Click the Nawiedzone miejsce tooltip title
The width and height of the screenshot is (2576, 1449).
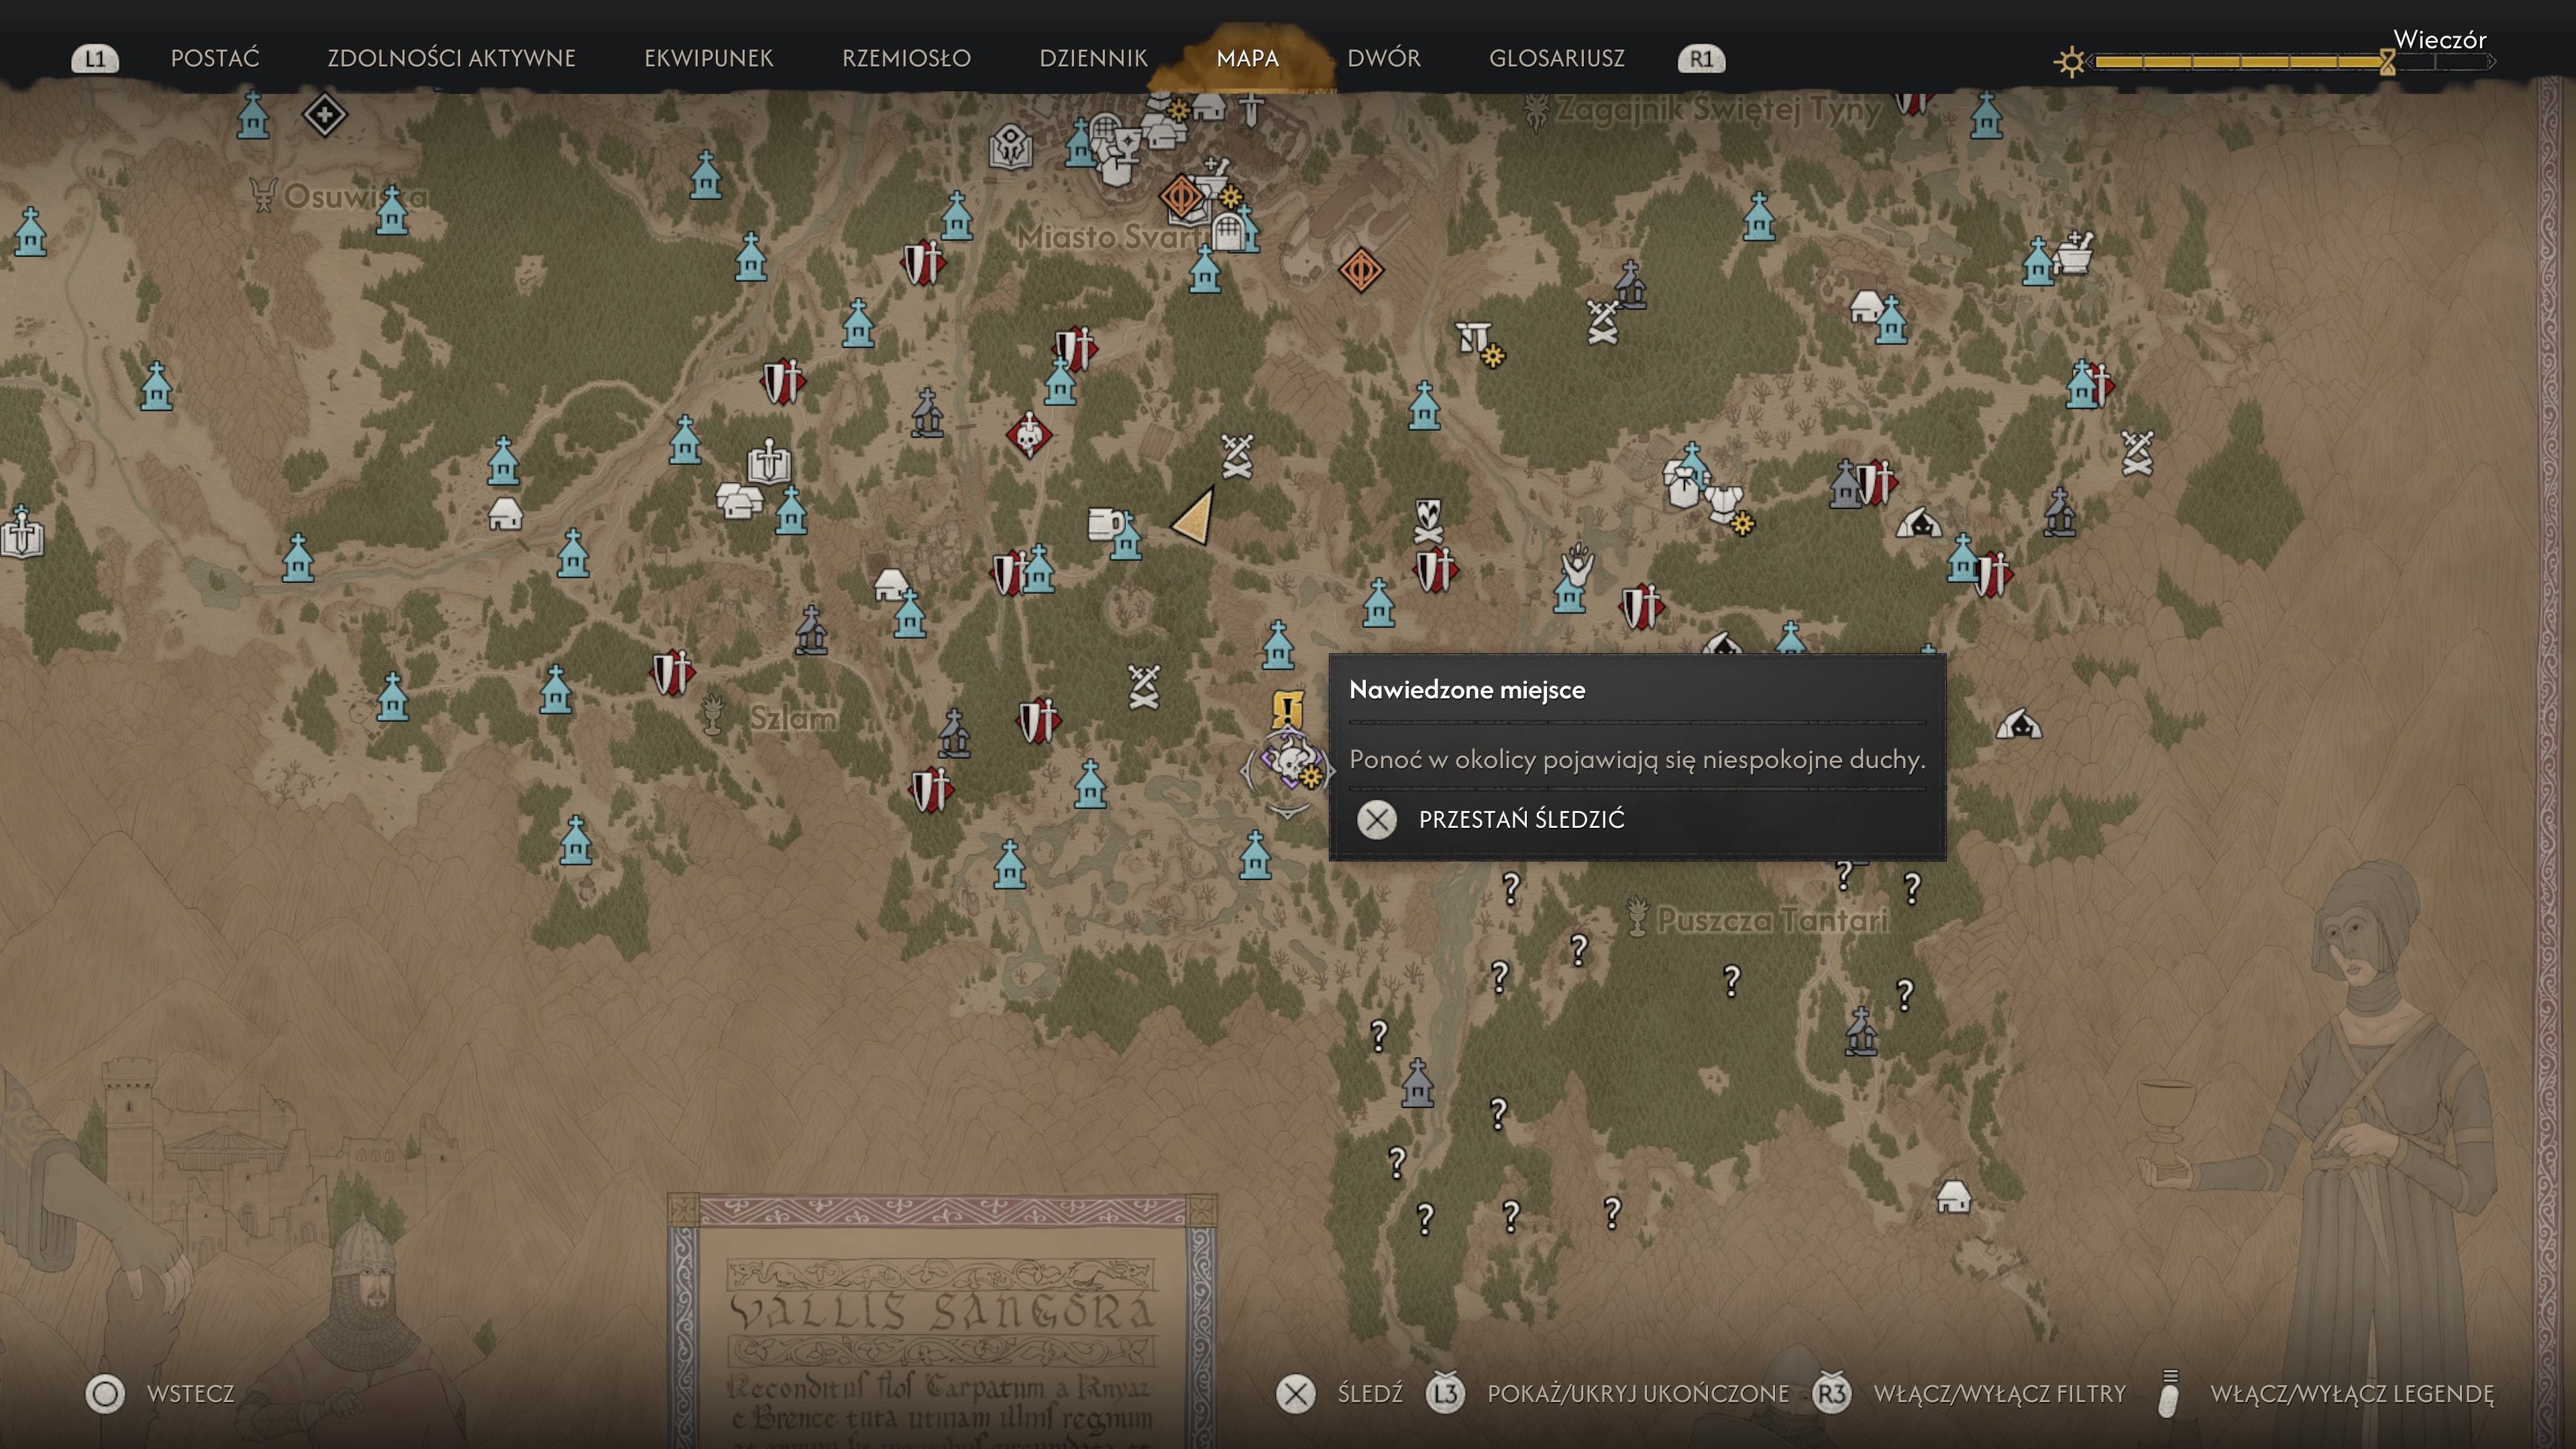click(1467, 689)
